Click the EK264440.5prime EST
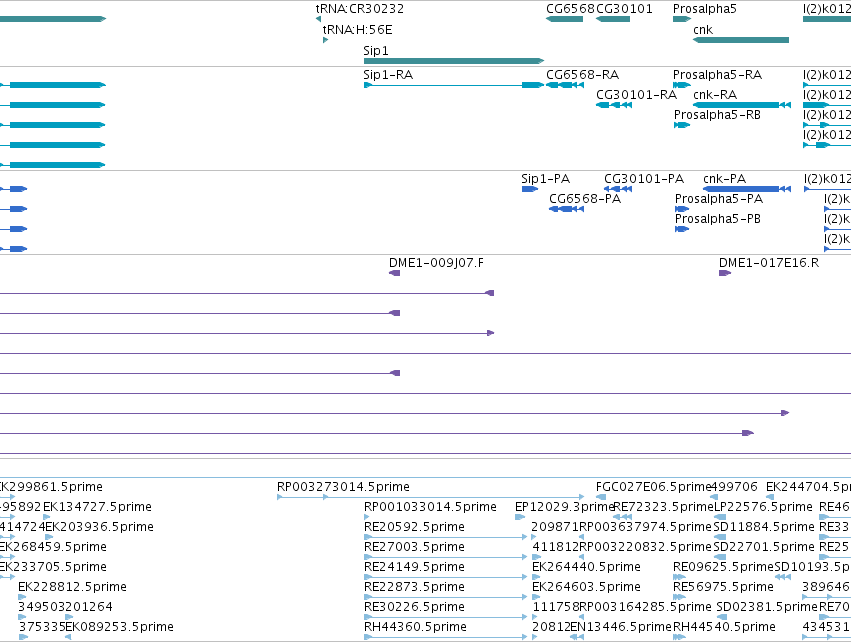The height and width of the screenshot is (642, 851). 536,577
